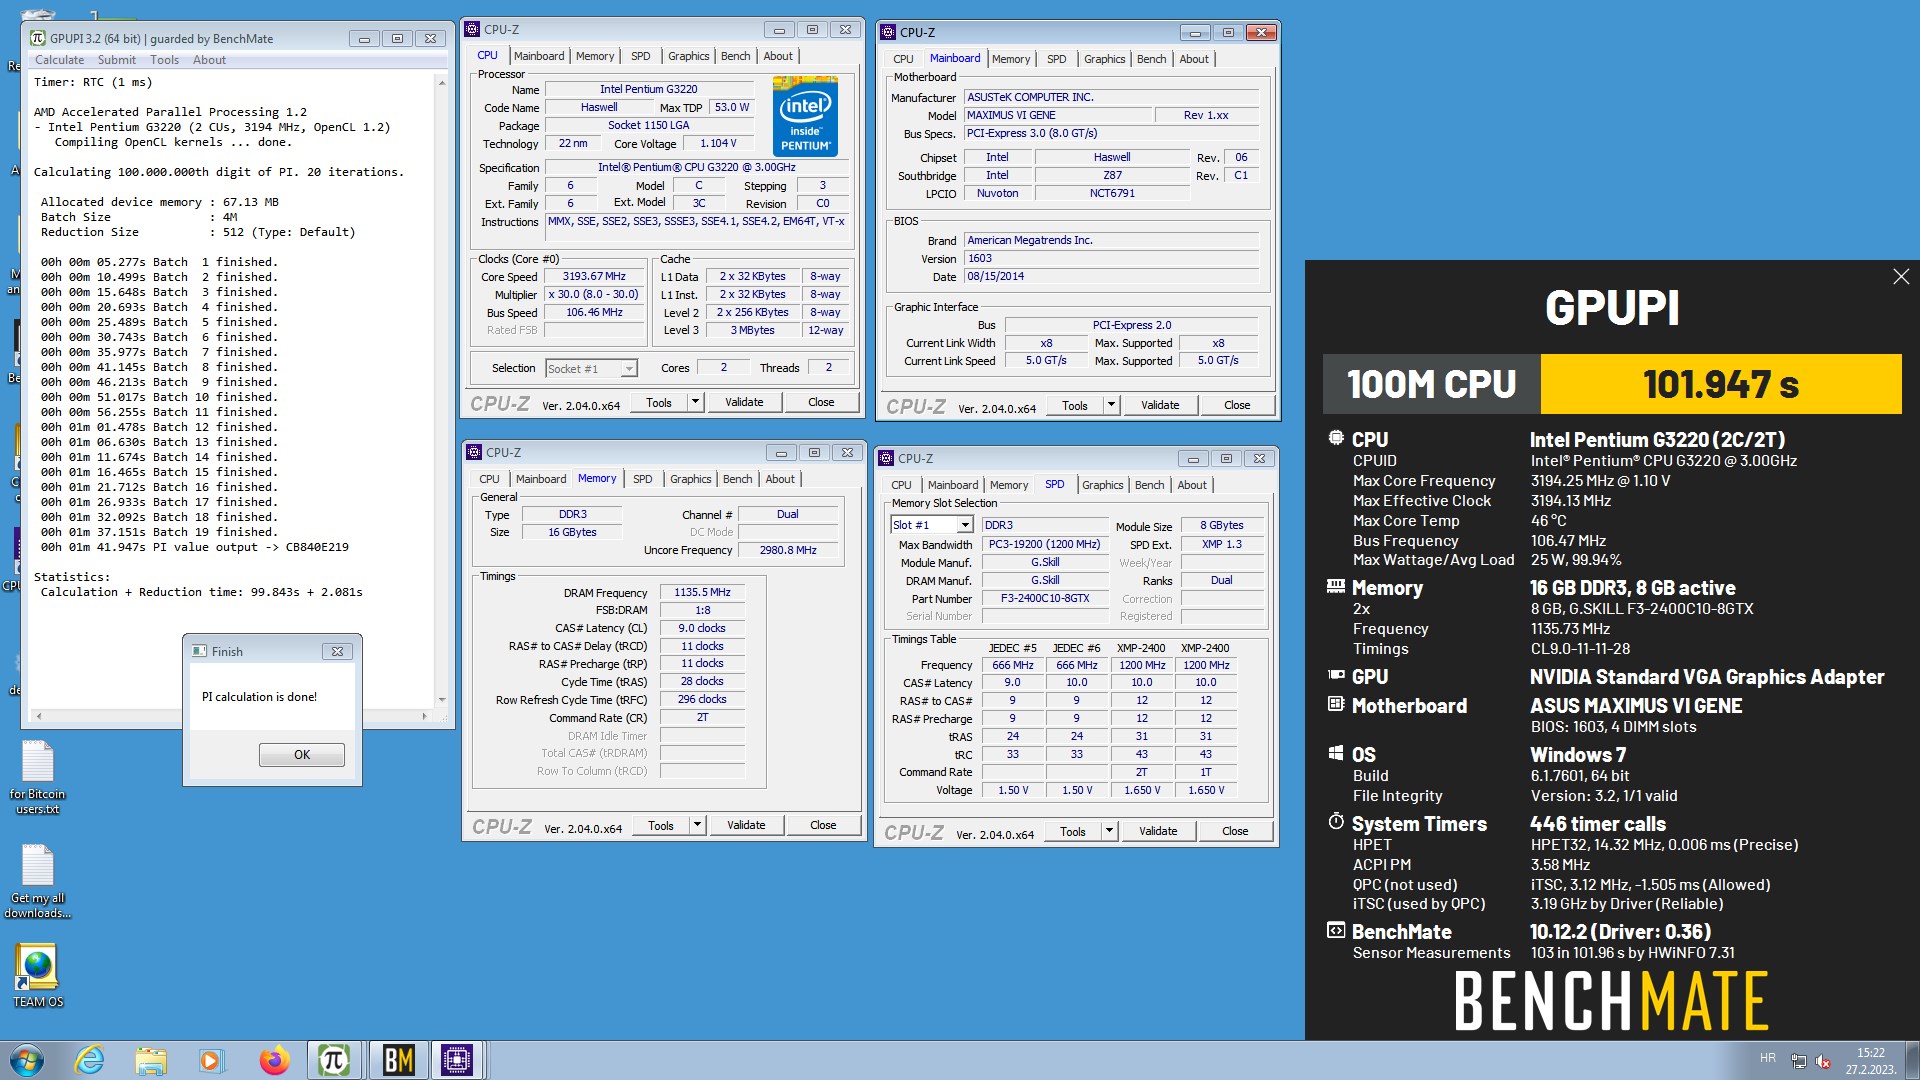Click OK in Finish dialog
The height and width of the screenshot is (1080, 1920).
coord(302,755)
